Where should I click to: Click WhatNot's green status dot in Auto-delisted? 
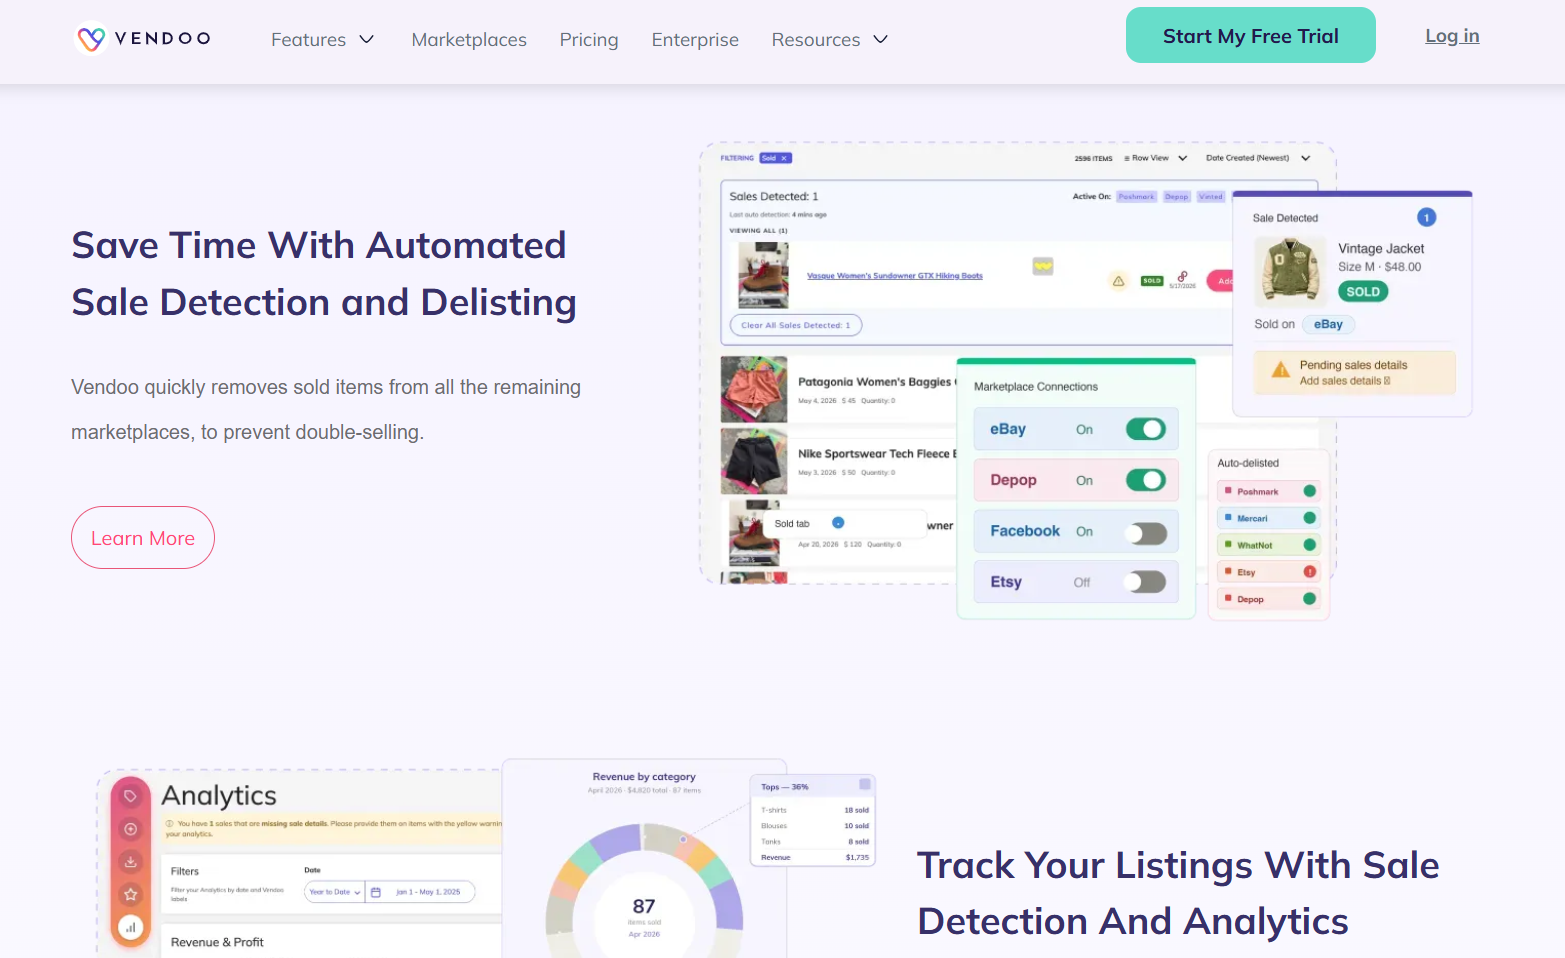[x=1309, y=545]
